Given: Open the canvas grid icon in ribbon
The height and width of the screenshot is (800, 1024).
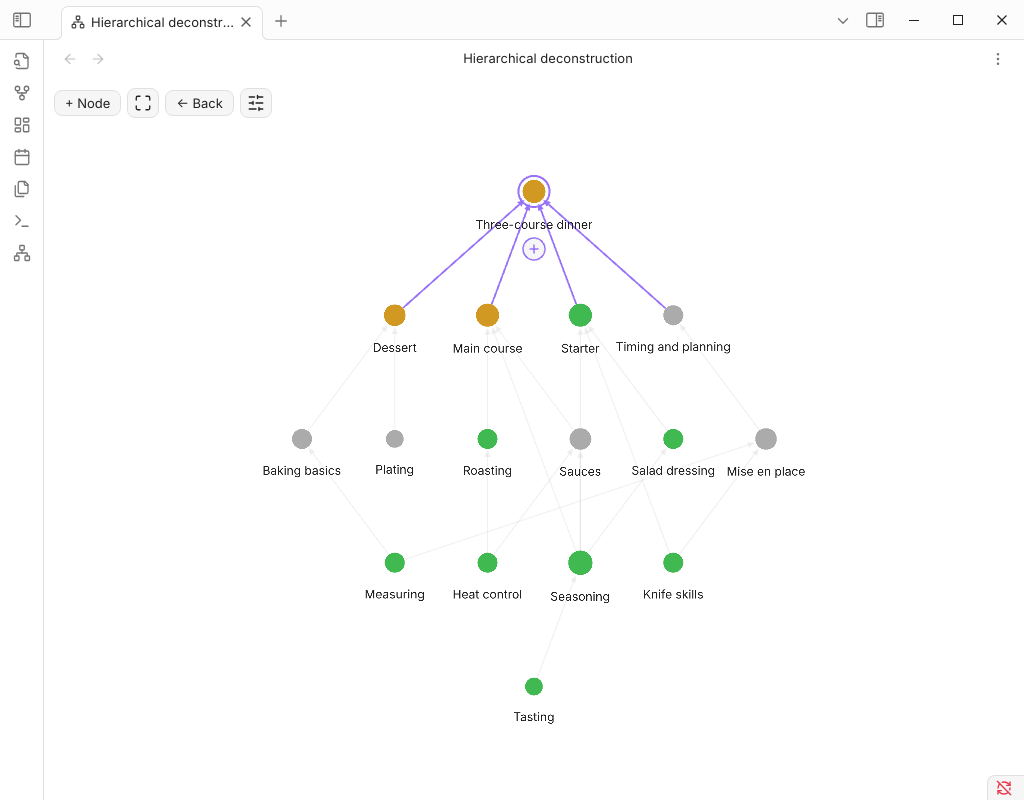Looking at the screenshot, I should click(22, 125).
